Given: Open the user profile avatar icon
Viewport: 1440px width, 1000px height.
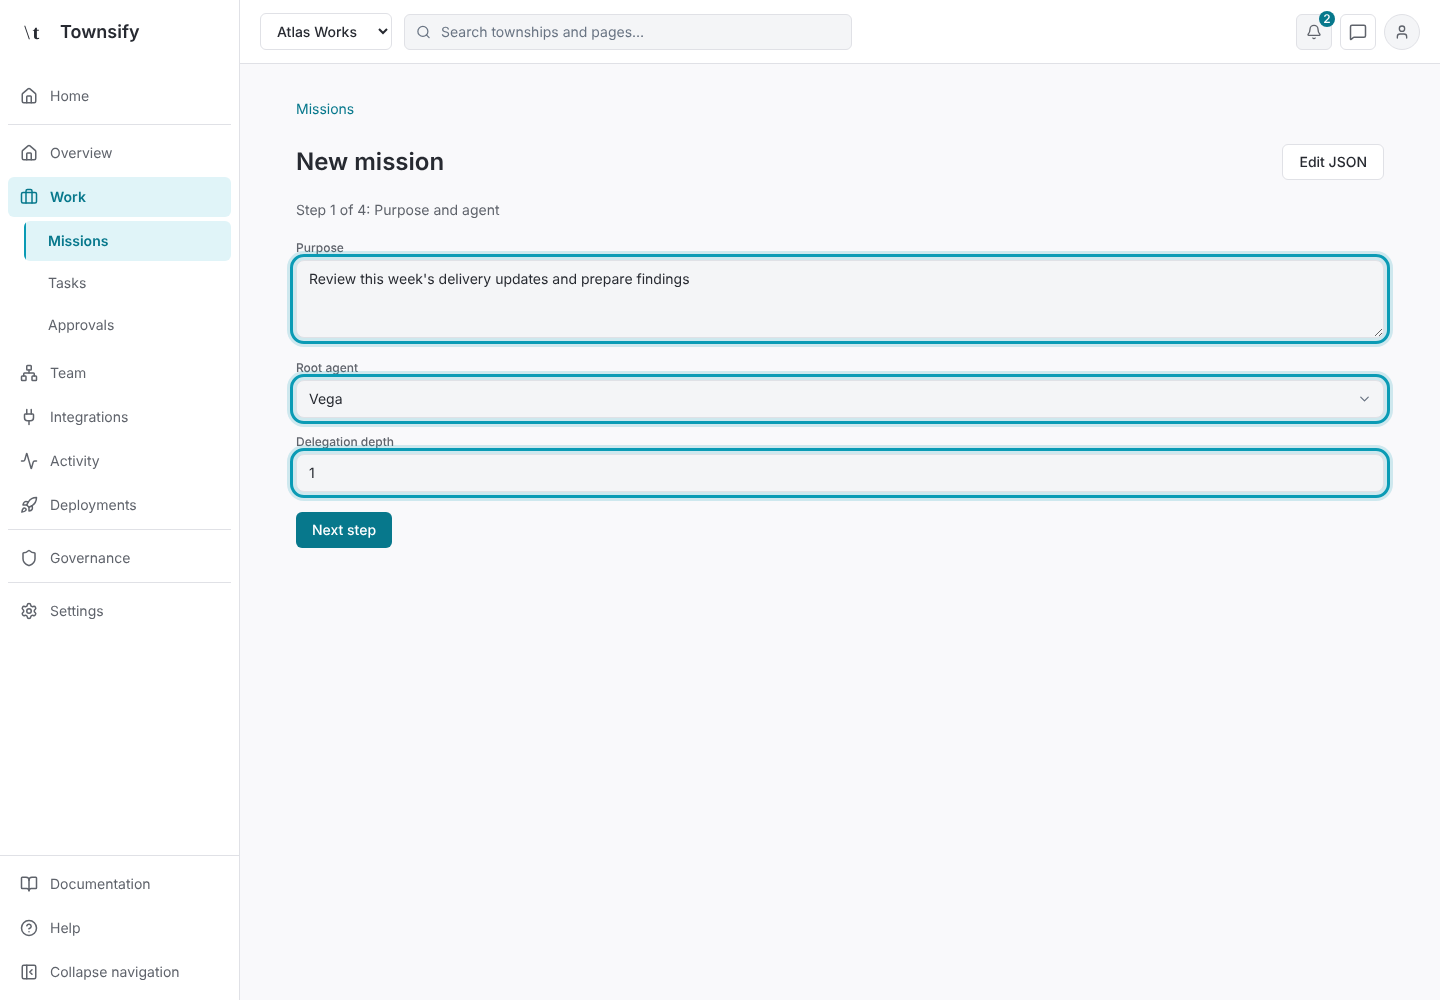Looking at the screenshot, I should (x=1402, y=32).
